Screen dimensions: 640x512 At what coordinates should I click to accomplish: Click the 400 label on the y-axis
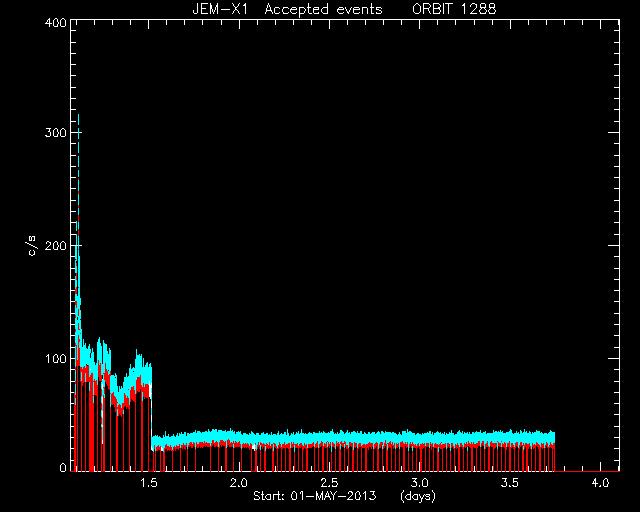pyautogui.click(x=56, y=22)
